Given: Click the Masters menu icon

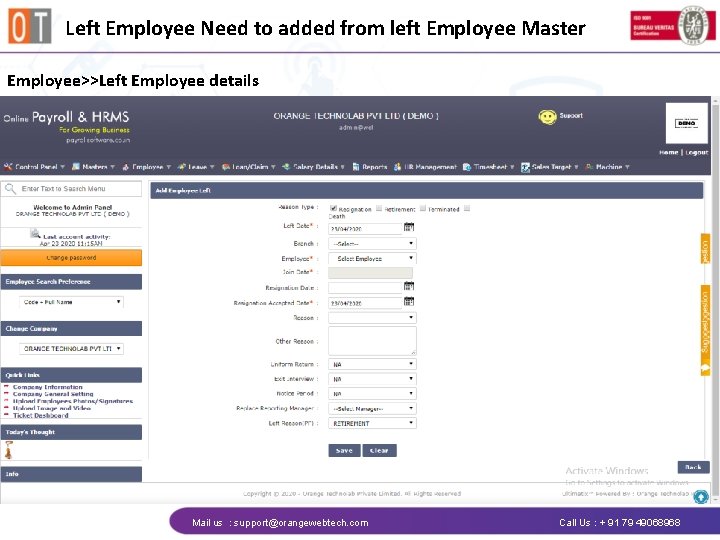Looking at the screenshot, I should (76, 167).
